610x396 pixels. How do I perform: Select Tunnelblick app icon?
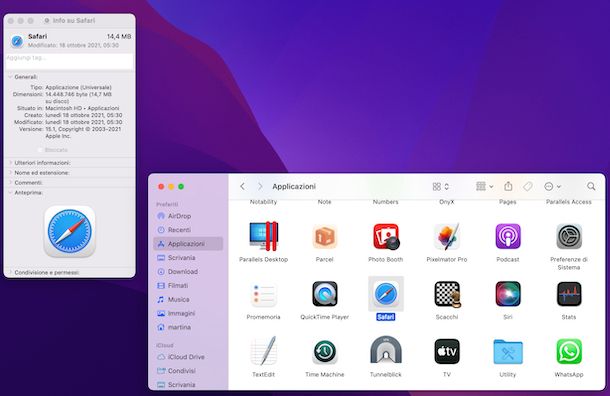[x=386, y=350]
